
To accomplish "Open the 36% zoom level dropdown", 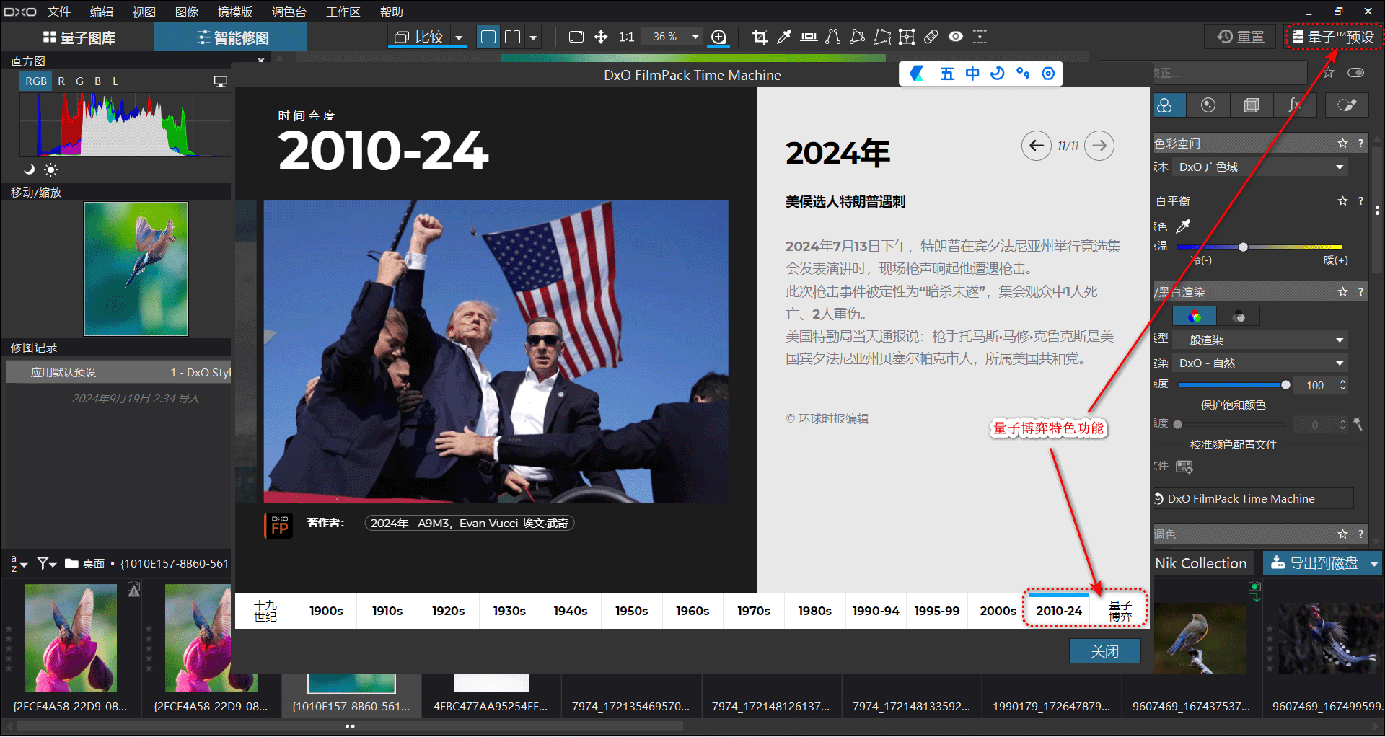I will [695, 37].
